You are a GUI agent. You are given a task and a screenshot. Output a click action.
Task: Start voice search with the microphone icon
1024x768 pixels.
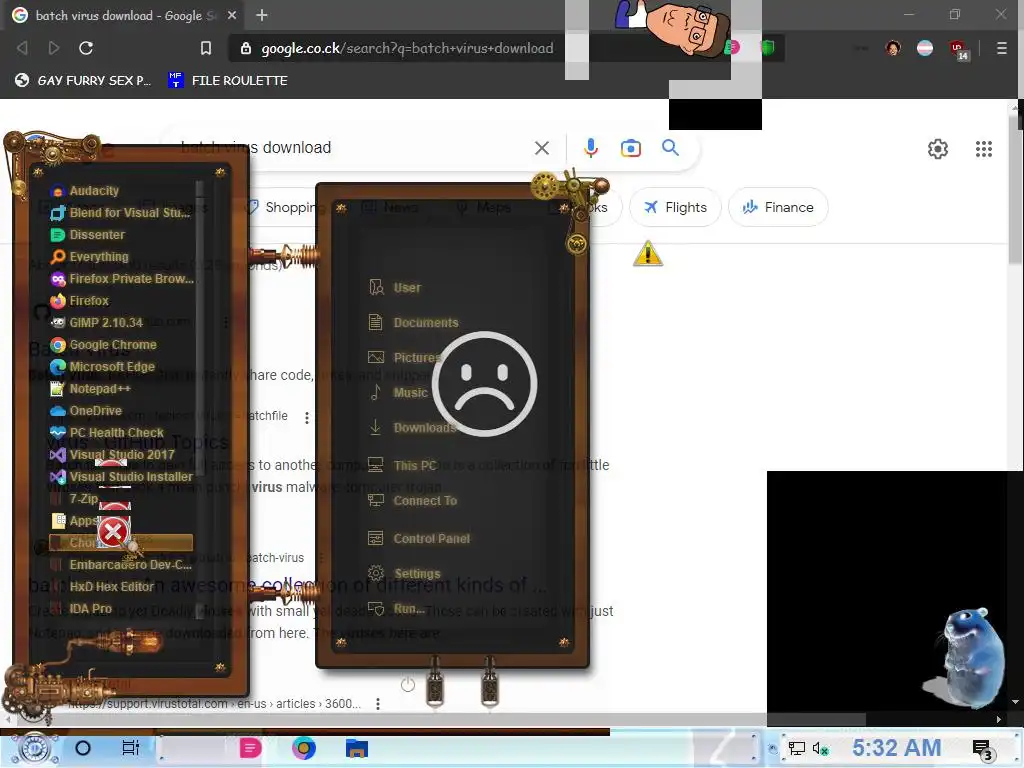591,148
